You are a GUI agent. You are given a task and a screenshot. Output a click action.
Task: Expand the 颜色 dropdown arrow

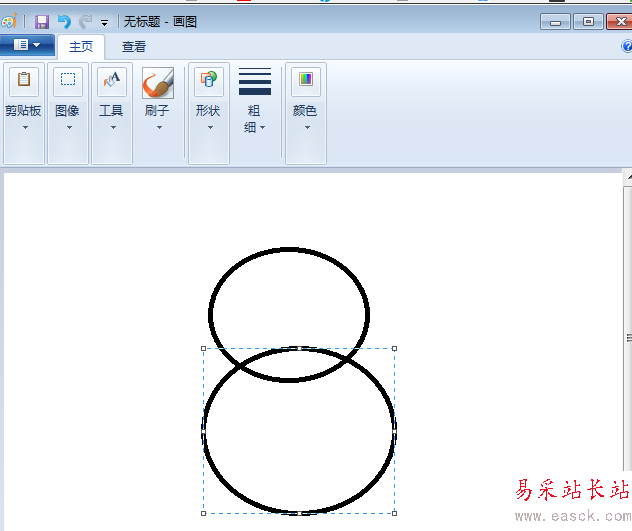(307, 127)
